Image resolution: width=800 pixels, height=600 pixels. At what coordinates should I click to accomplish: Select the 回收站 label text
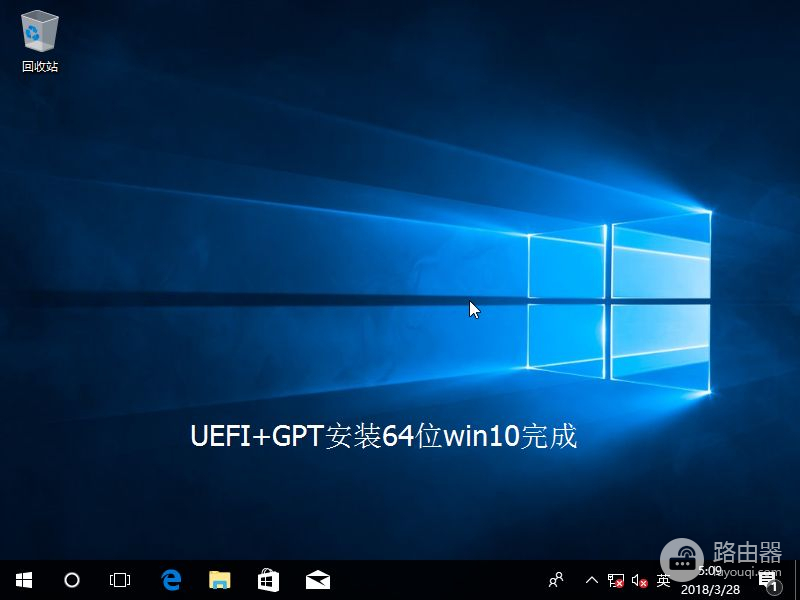pos(40,67)
